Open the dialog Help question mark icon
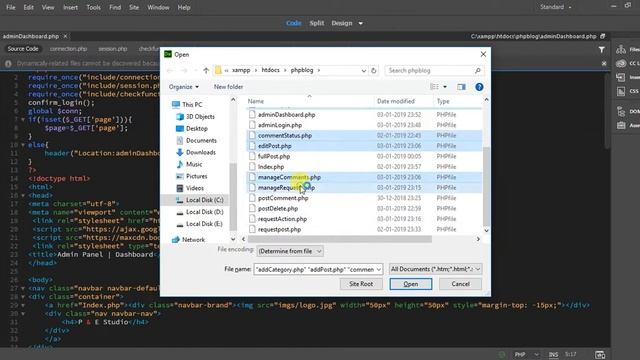The width and height of the screenshot is (640, 360). 479,87
